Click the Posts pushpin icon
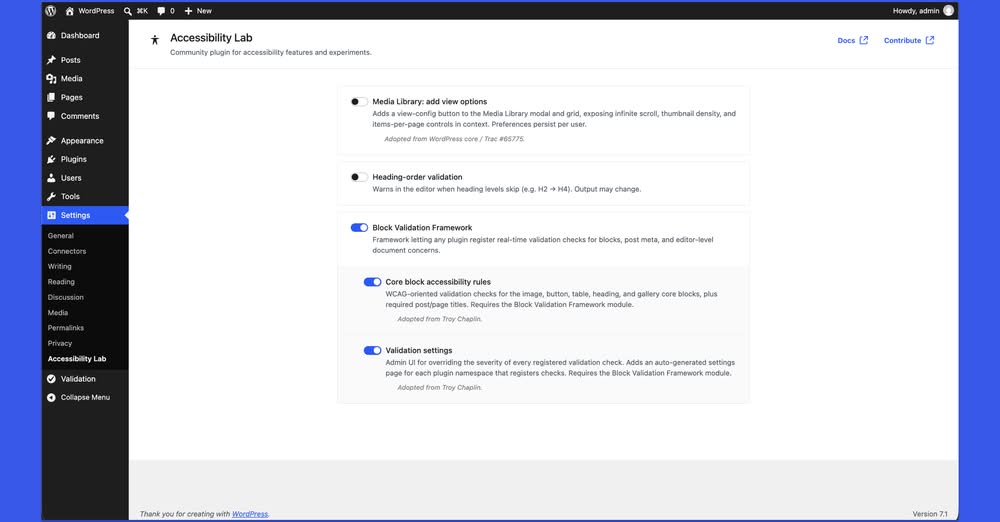 (x=51, y=60)
